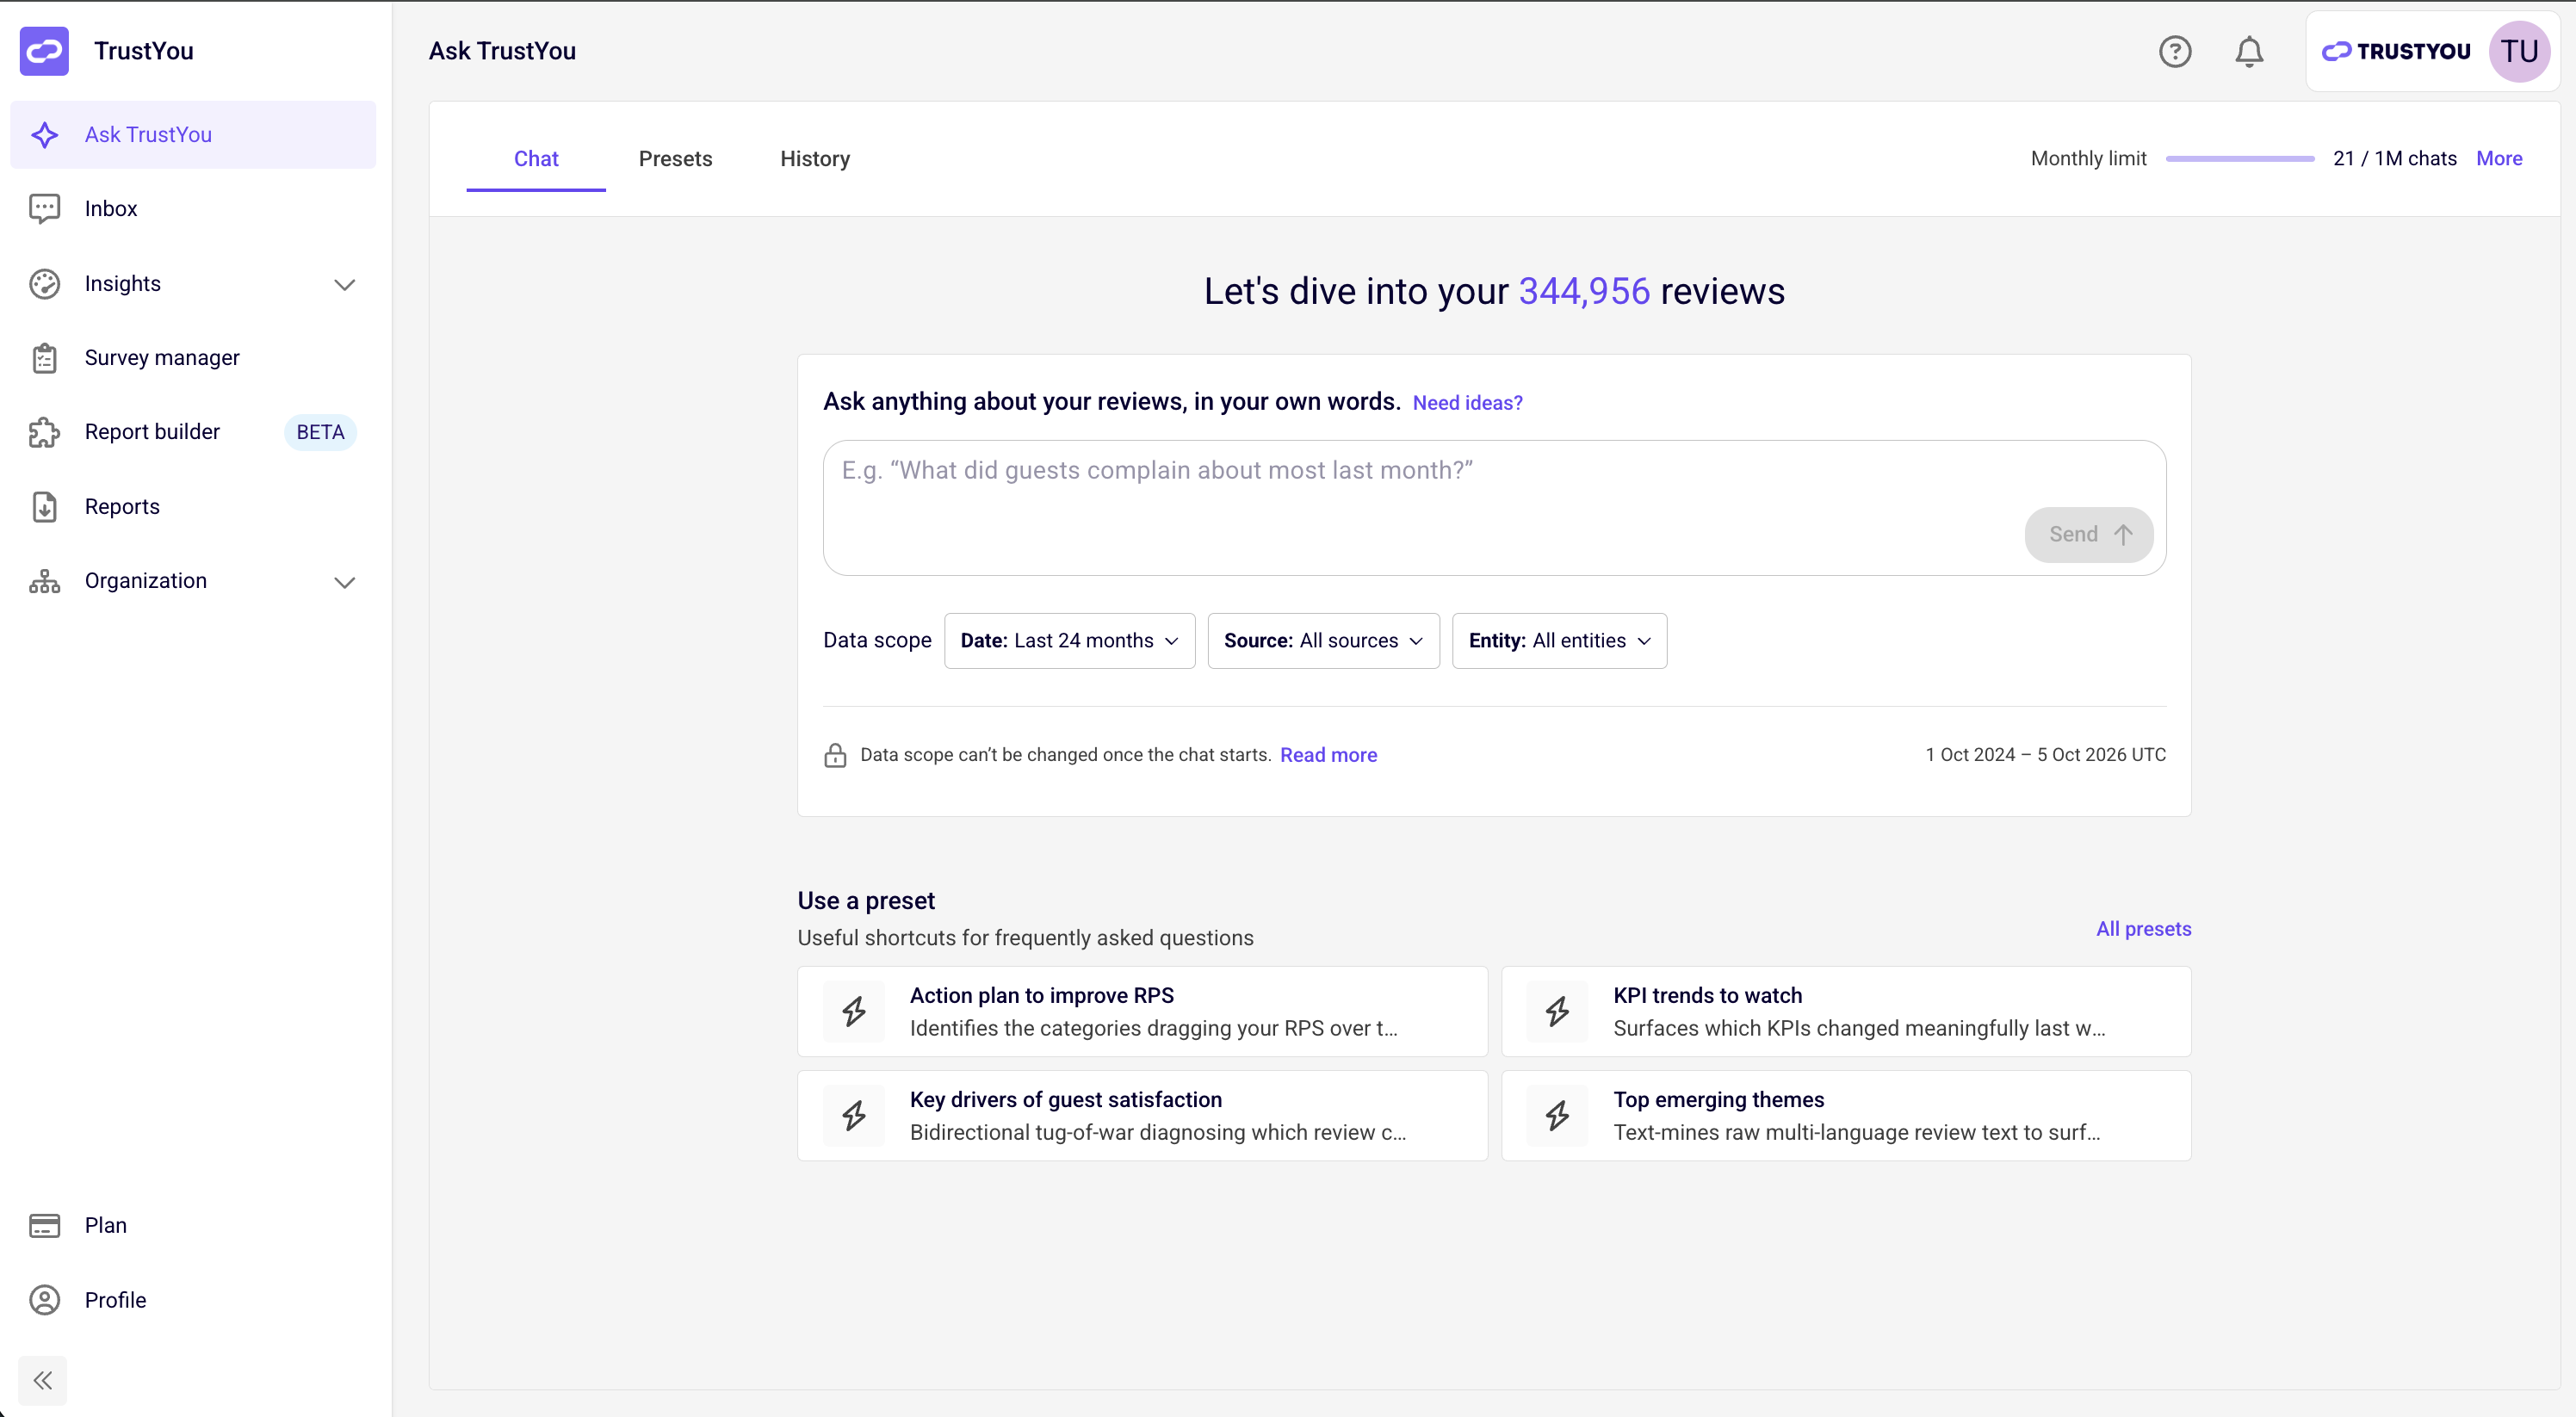Click the TrustYou logo icon in sidebar
Viewport: 2576px width, 1417px height.
[44, 51]
